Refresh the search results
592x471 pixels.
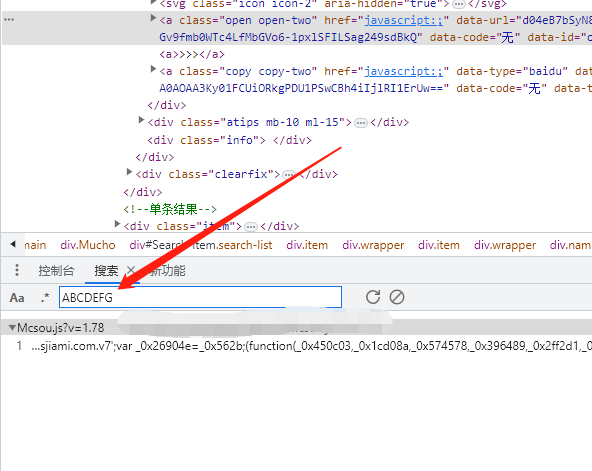pyautogui.click(x=373, y=297)
